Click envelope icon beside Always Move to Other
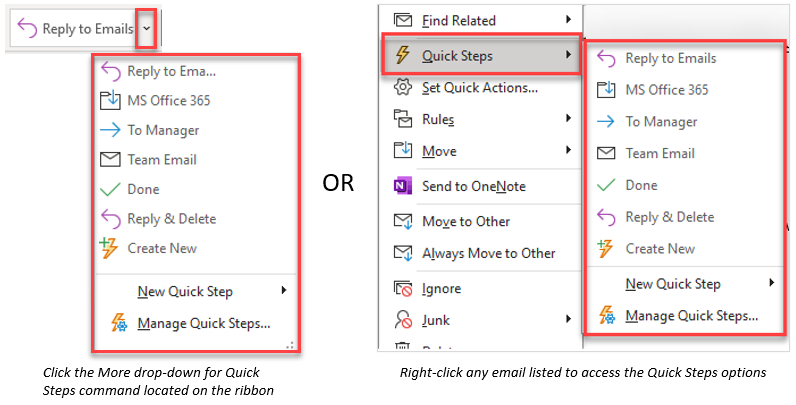 point(403,253)
